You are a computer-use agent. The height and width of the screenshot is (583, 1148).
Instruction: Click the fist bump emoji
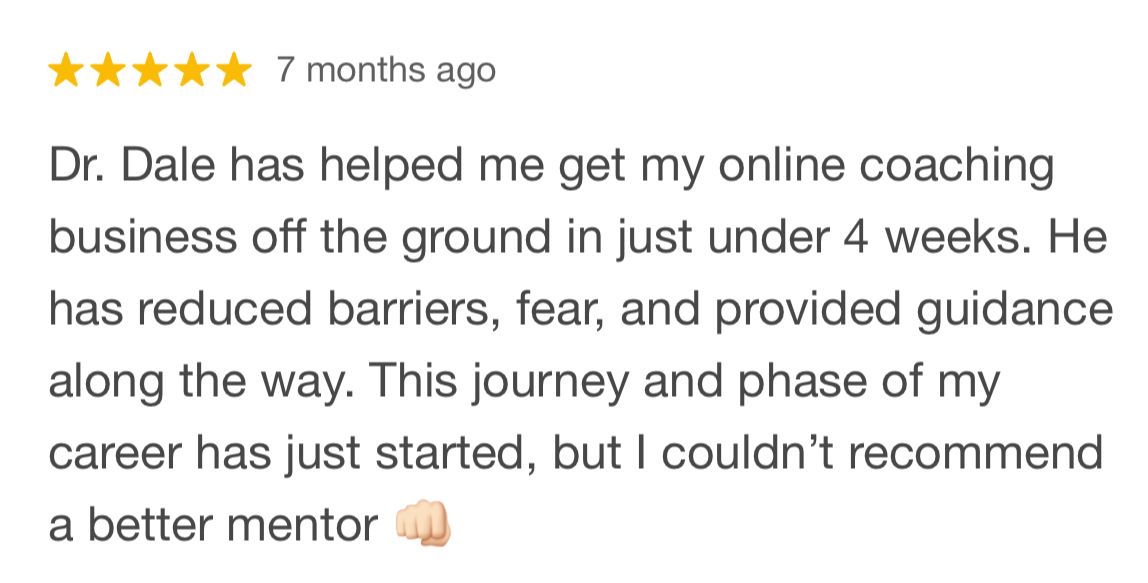point(423,524)
